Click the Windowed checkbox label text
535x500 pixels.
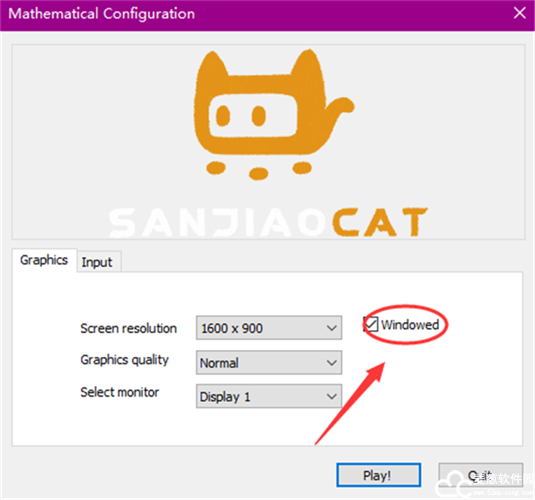(410, 325)
